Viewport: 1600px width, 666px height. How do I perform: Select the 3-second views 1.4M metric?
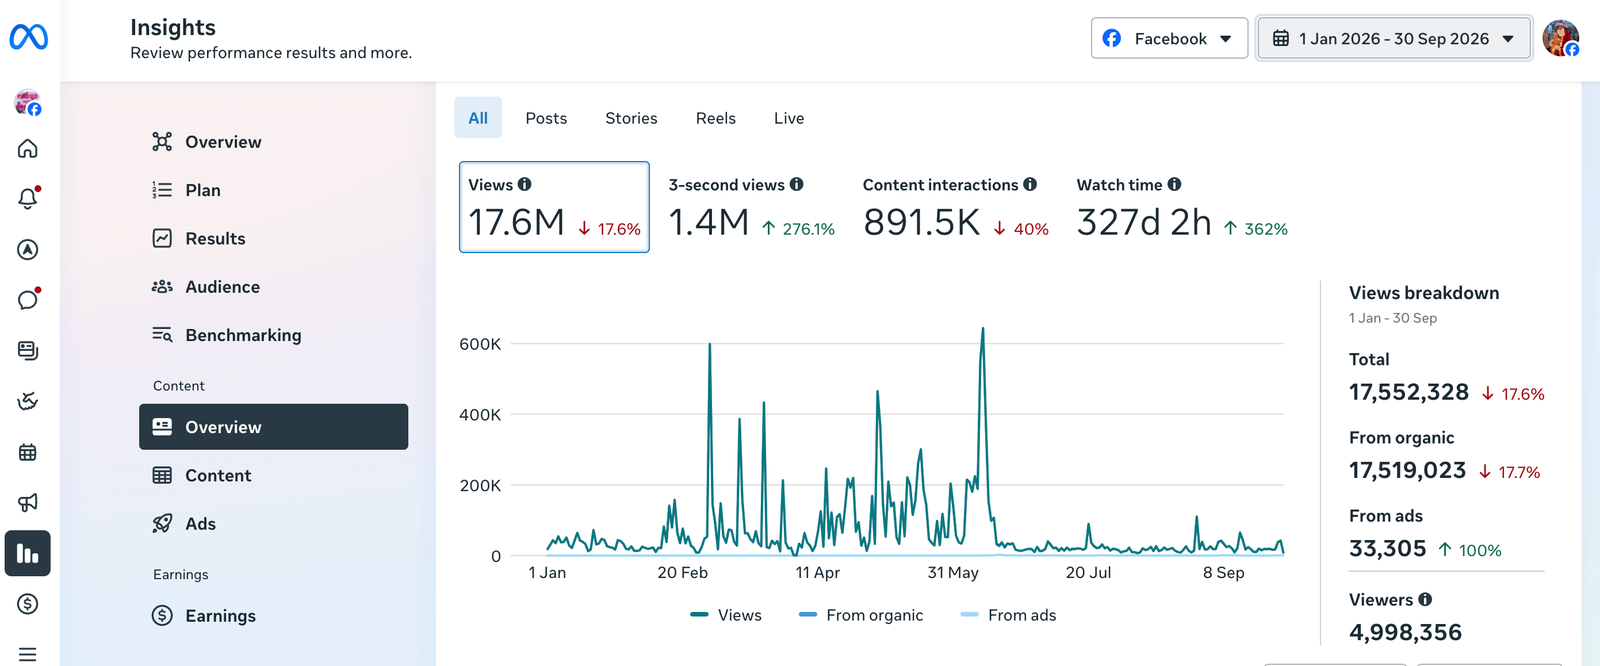752,207
